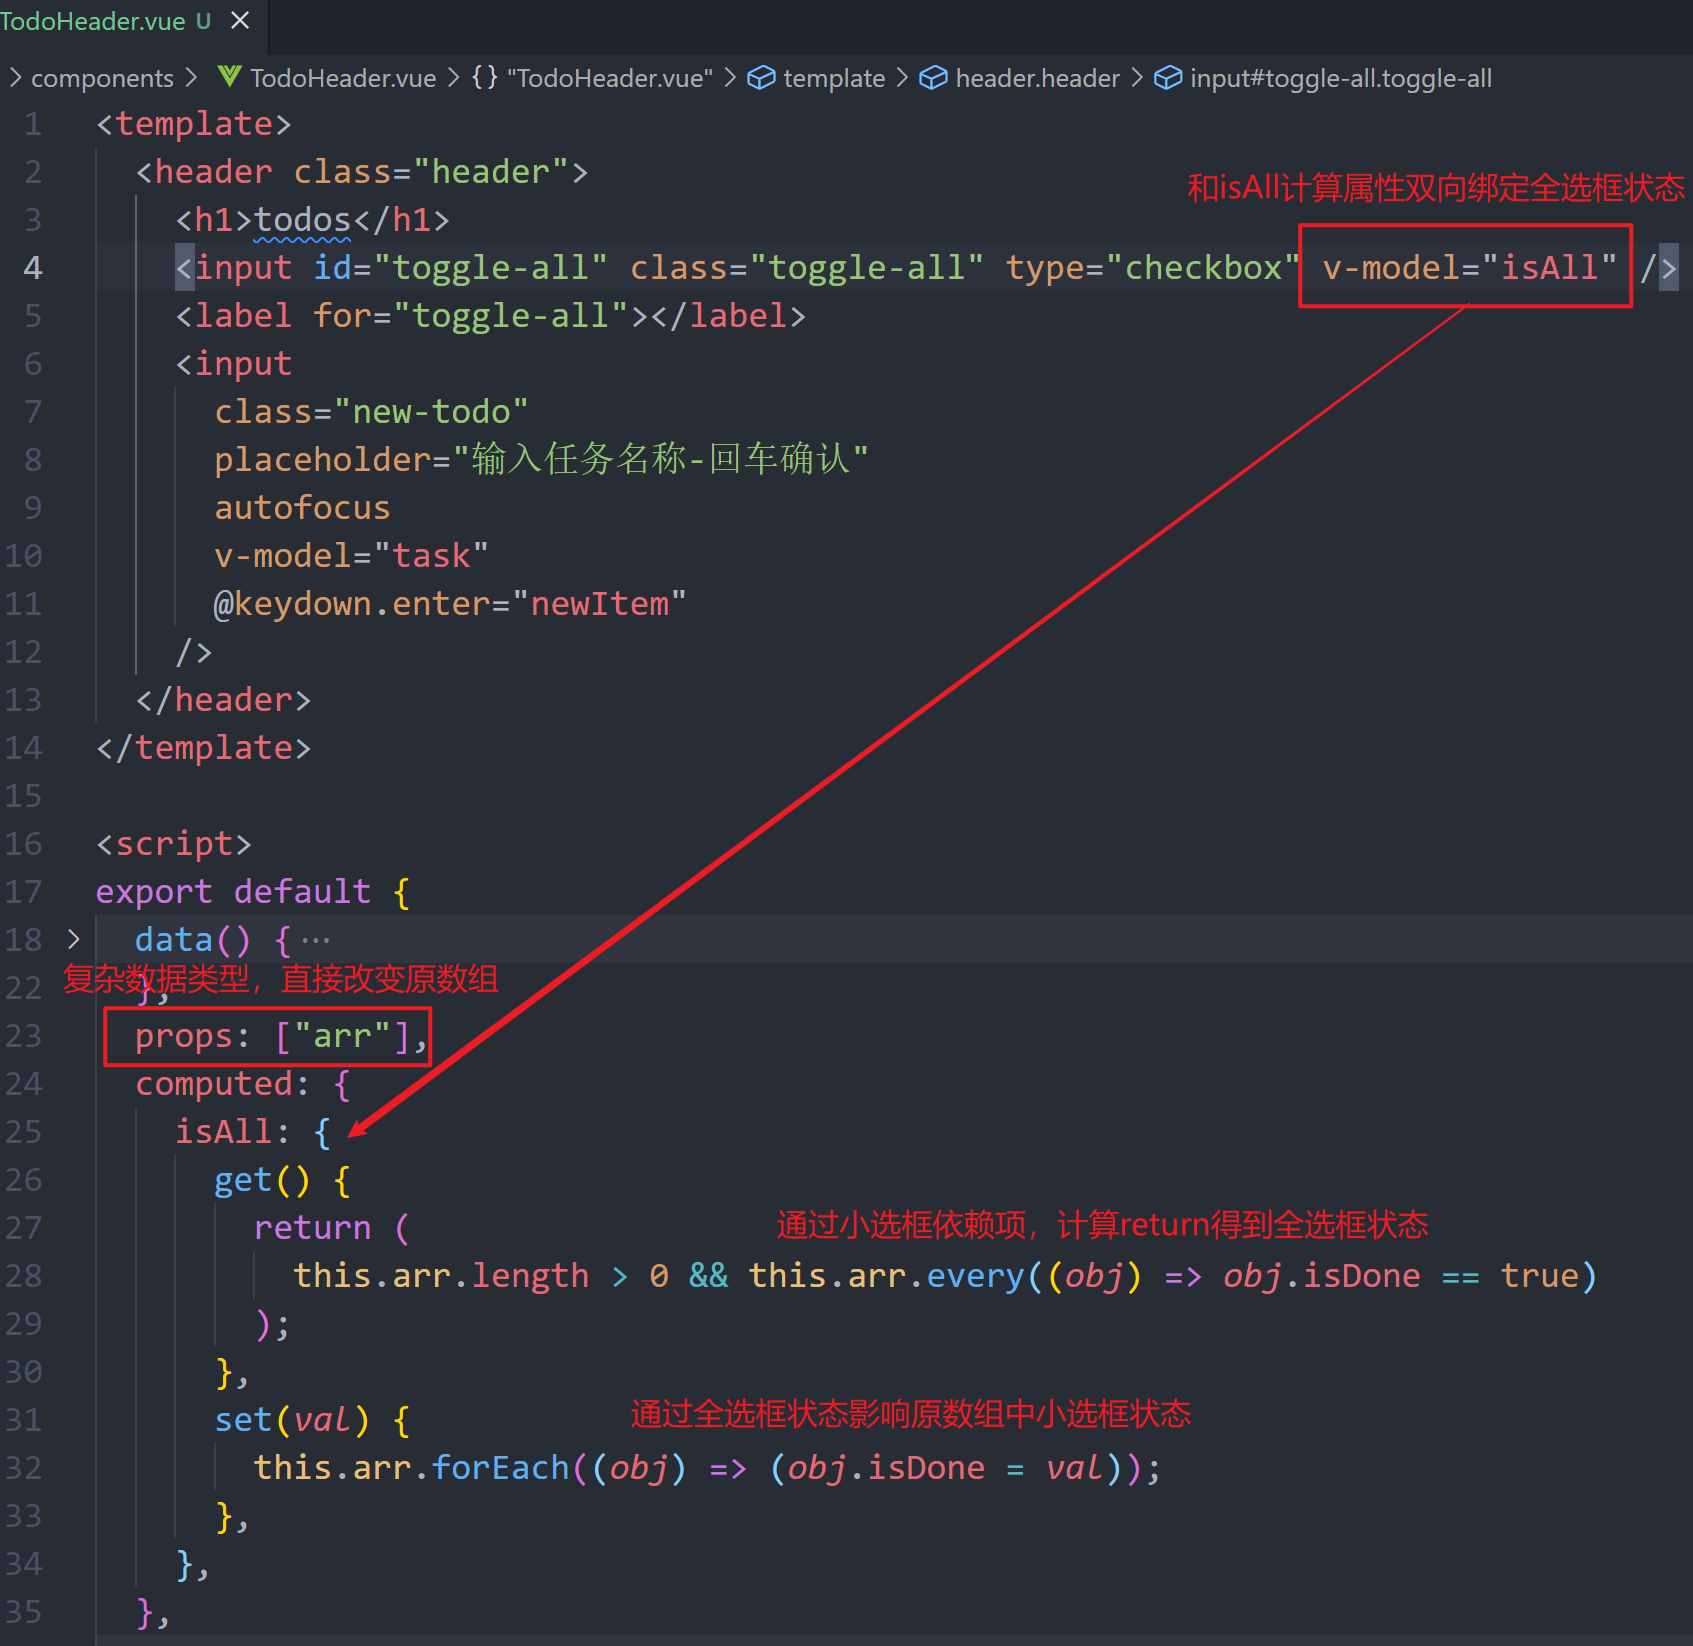
Task: Click the curly braces module breadcrumb icon
Action: 484,77
